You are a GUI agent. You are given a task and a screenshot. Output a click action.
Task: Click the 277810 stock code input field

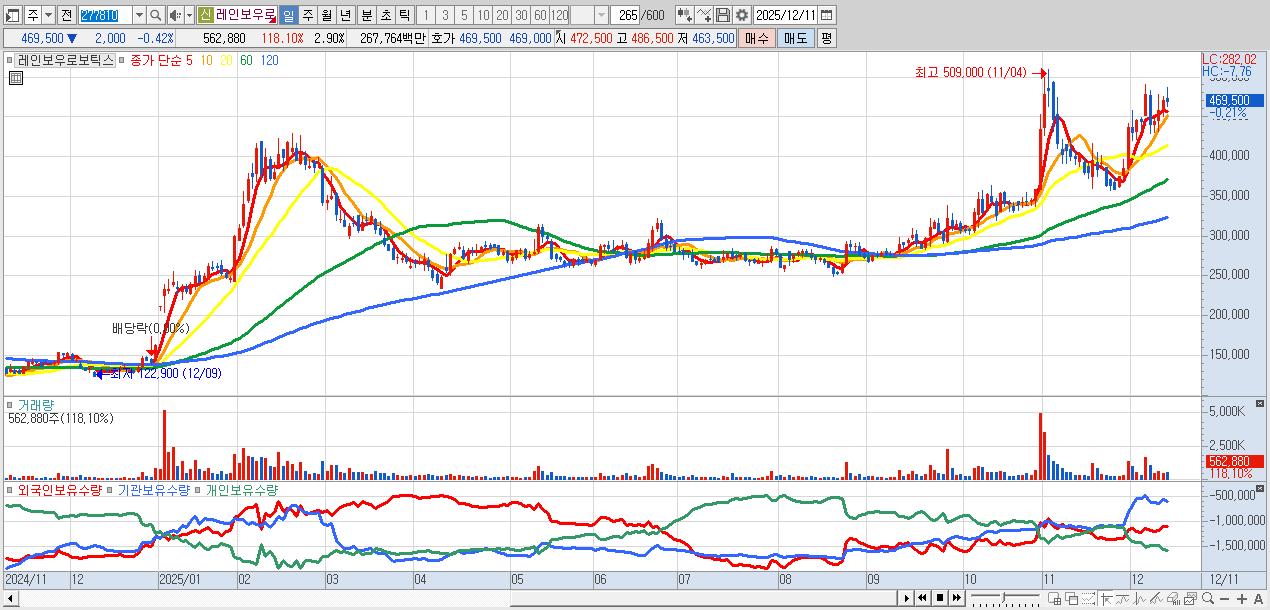[x=105, y=15]
